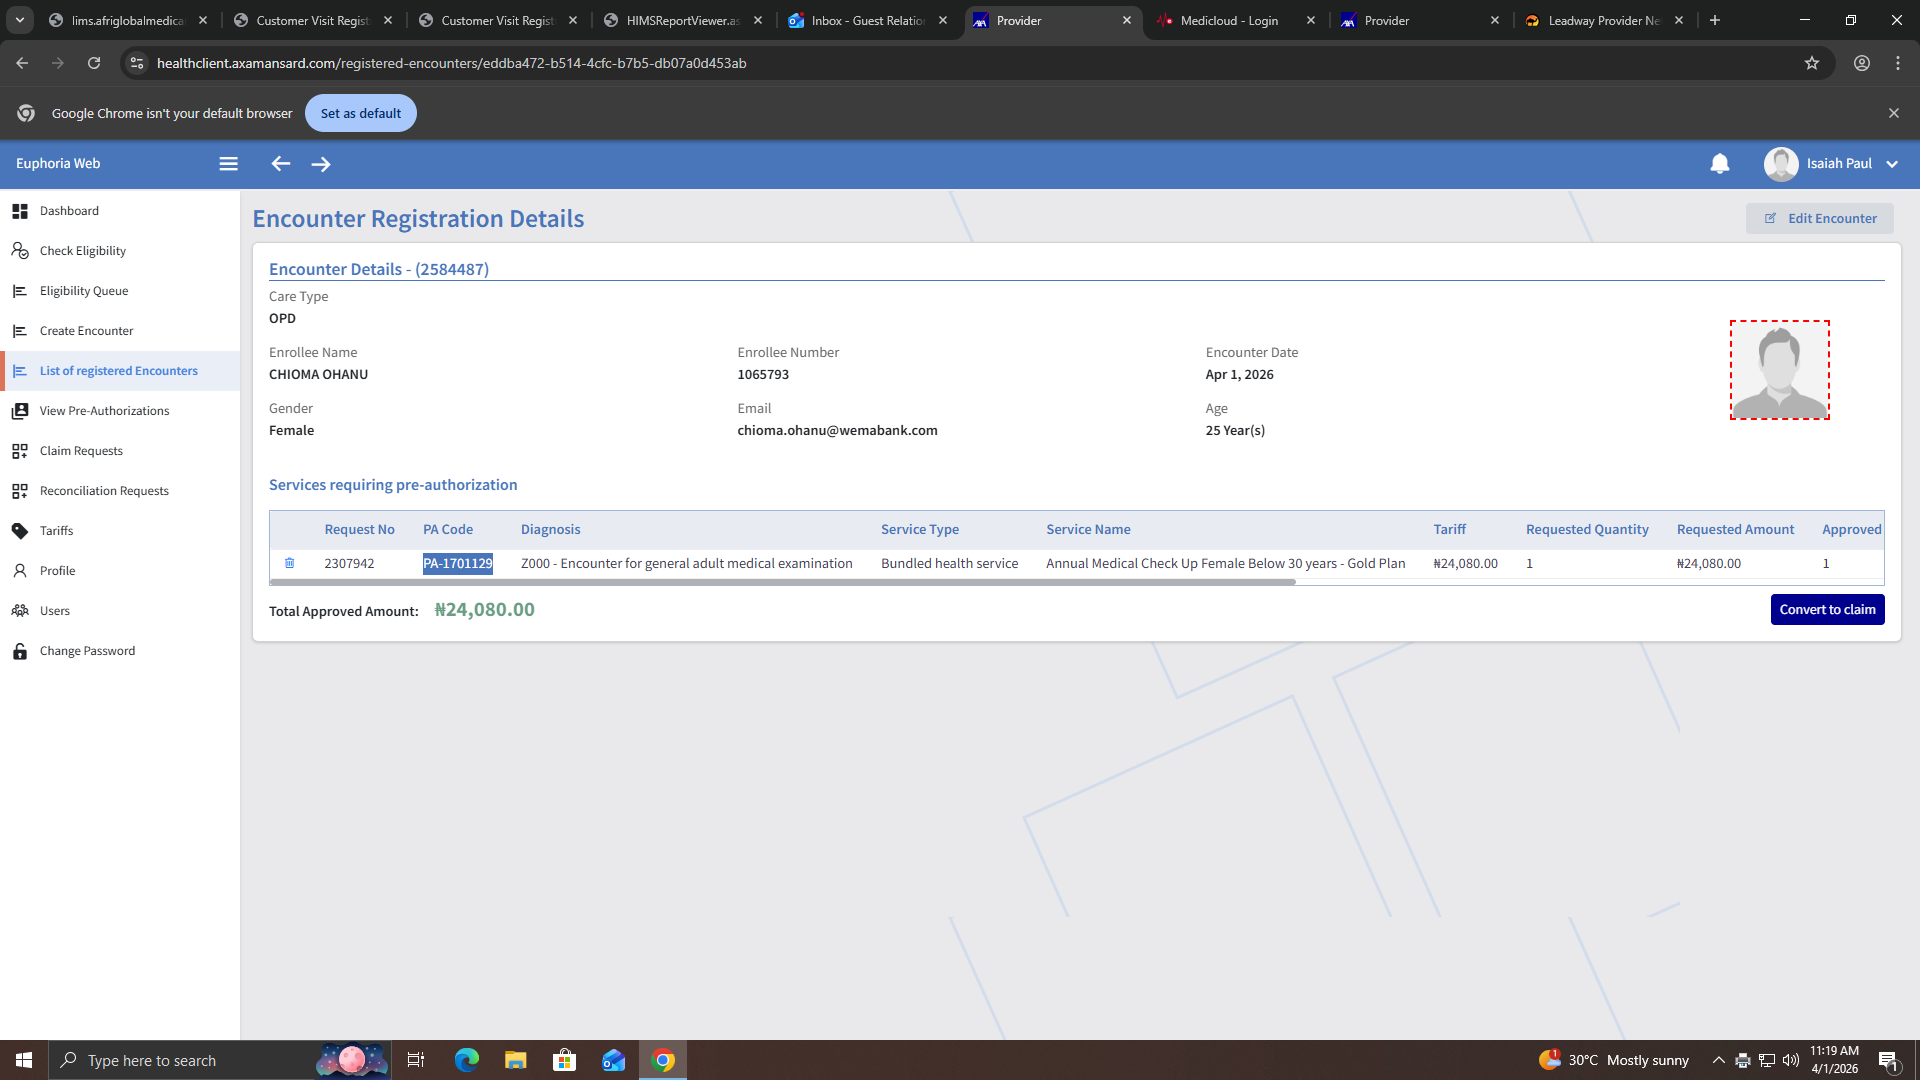Go to Tariffs in the sidebar
1920x1080 pixels.
coord(56,531)
